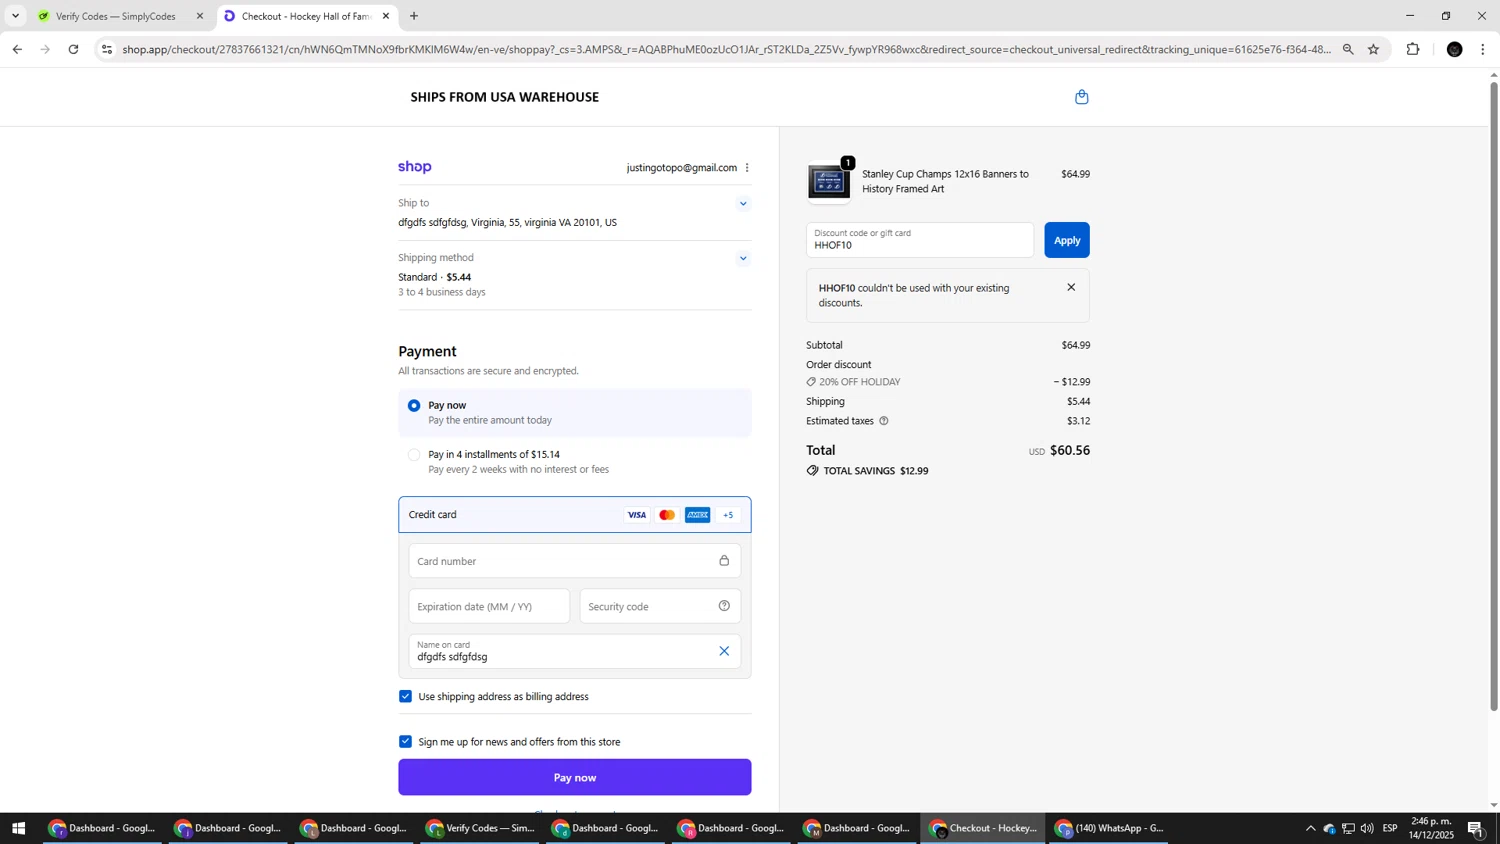The height and width of the screenshot is (844, 1500).
Task: Click the 20% OFF HOLIDAY discount label
Action: [860, 382]
